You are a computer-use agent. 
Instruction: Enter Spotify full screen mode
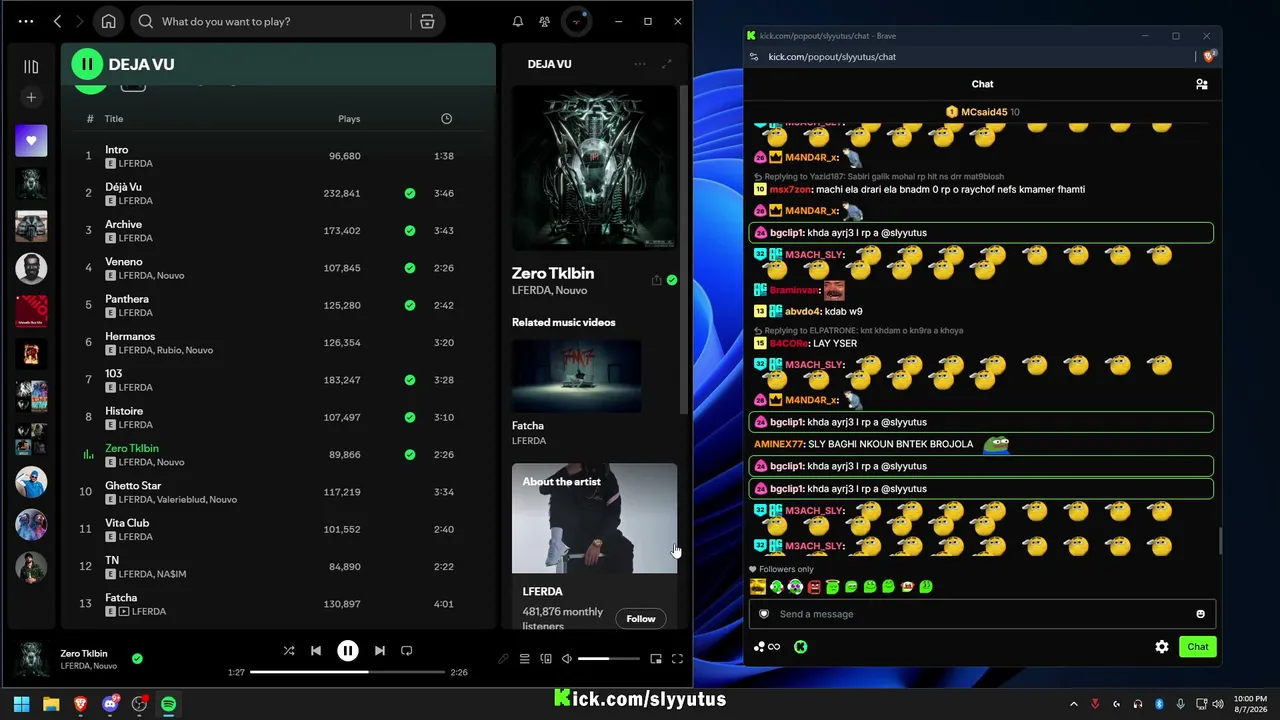677,659
